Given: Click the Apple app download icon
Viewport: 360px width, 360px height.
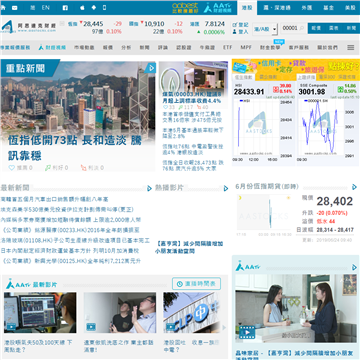Looking at the screenshot, I should 82,7.
